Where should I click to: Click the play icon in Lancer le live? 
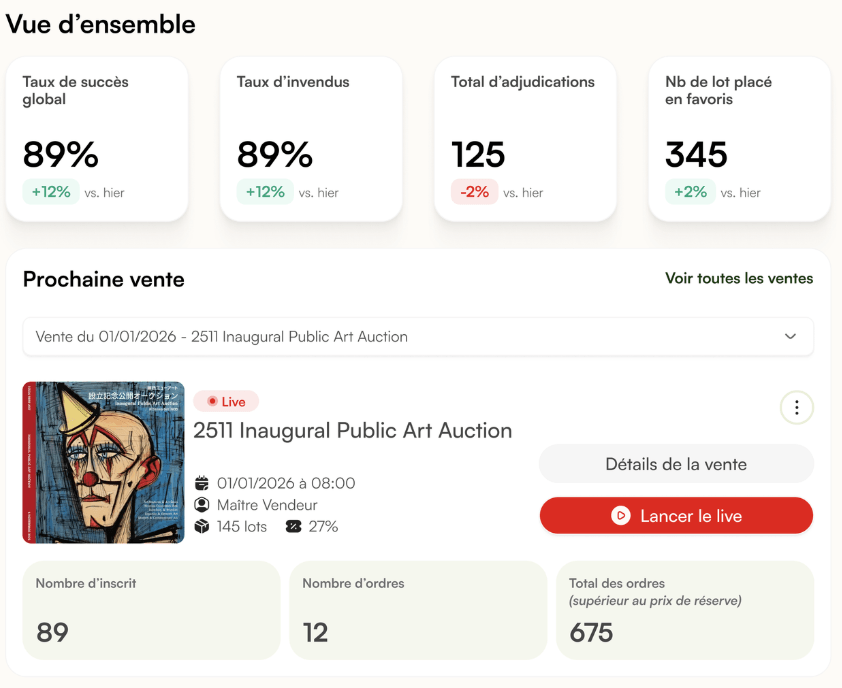621,516
